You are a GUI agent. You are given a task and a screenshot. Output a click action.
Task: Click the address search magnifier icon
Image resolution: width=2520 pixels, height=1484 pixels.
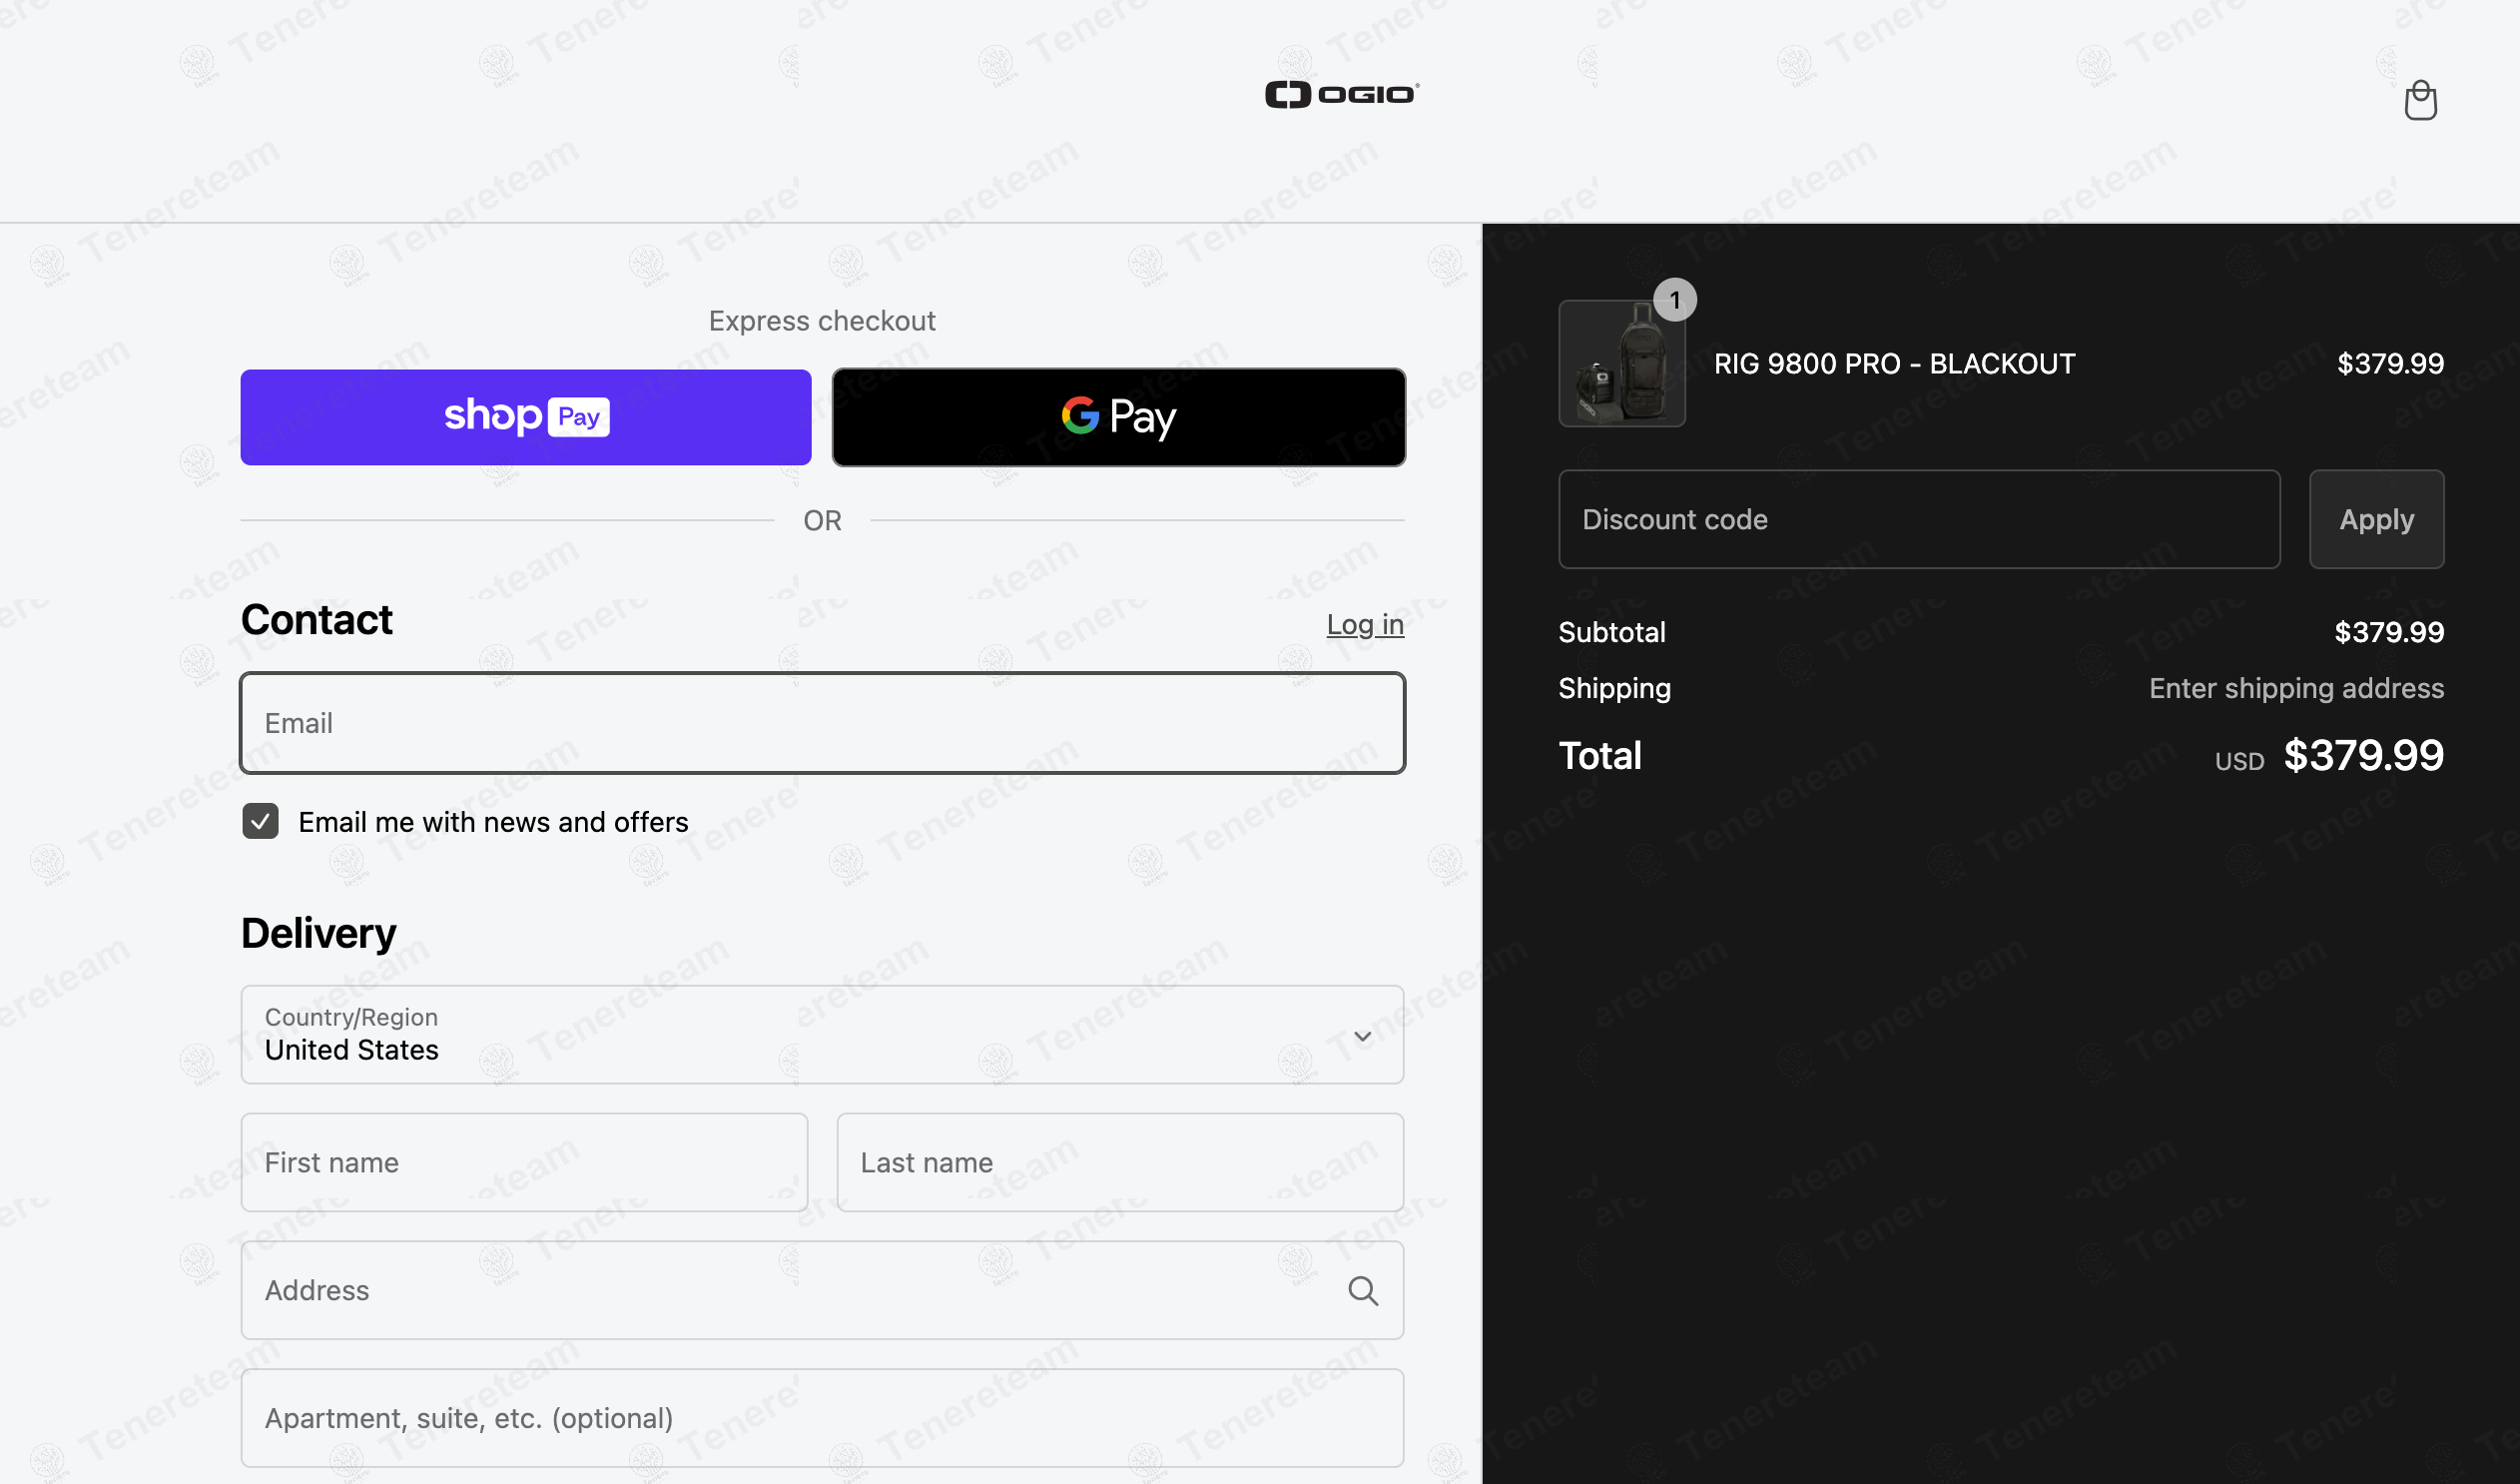(1362, 1290)
